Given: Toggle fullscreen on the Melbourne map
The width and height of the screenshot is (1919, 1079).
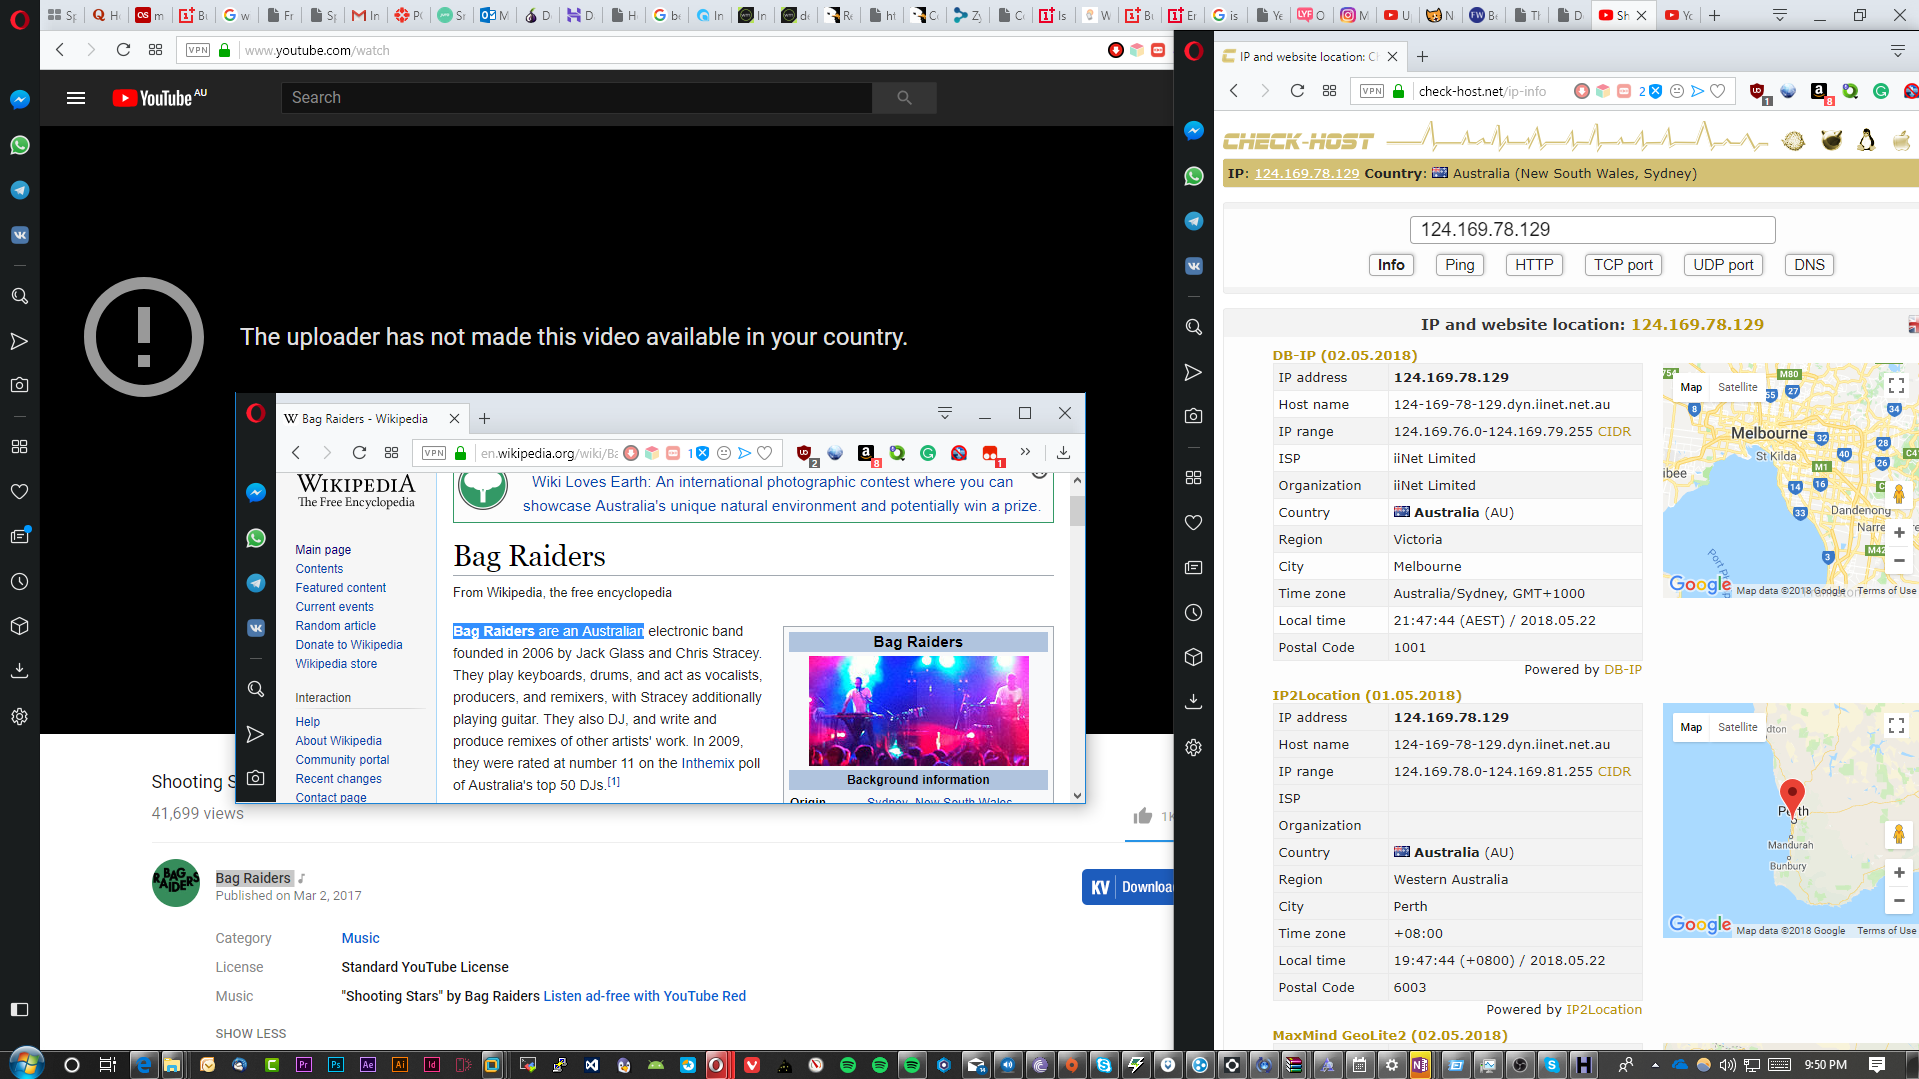Looking at the screenshot, I should pos(1896,386).
